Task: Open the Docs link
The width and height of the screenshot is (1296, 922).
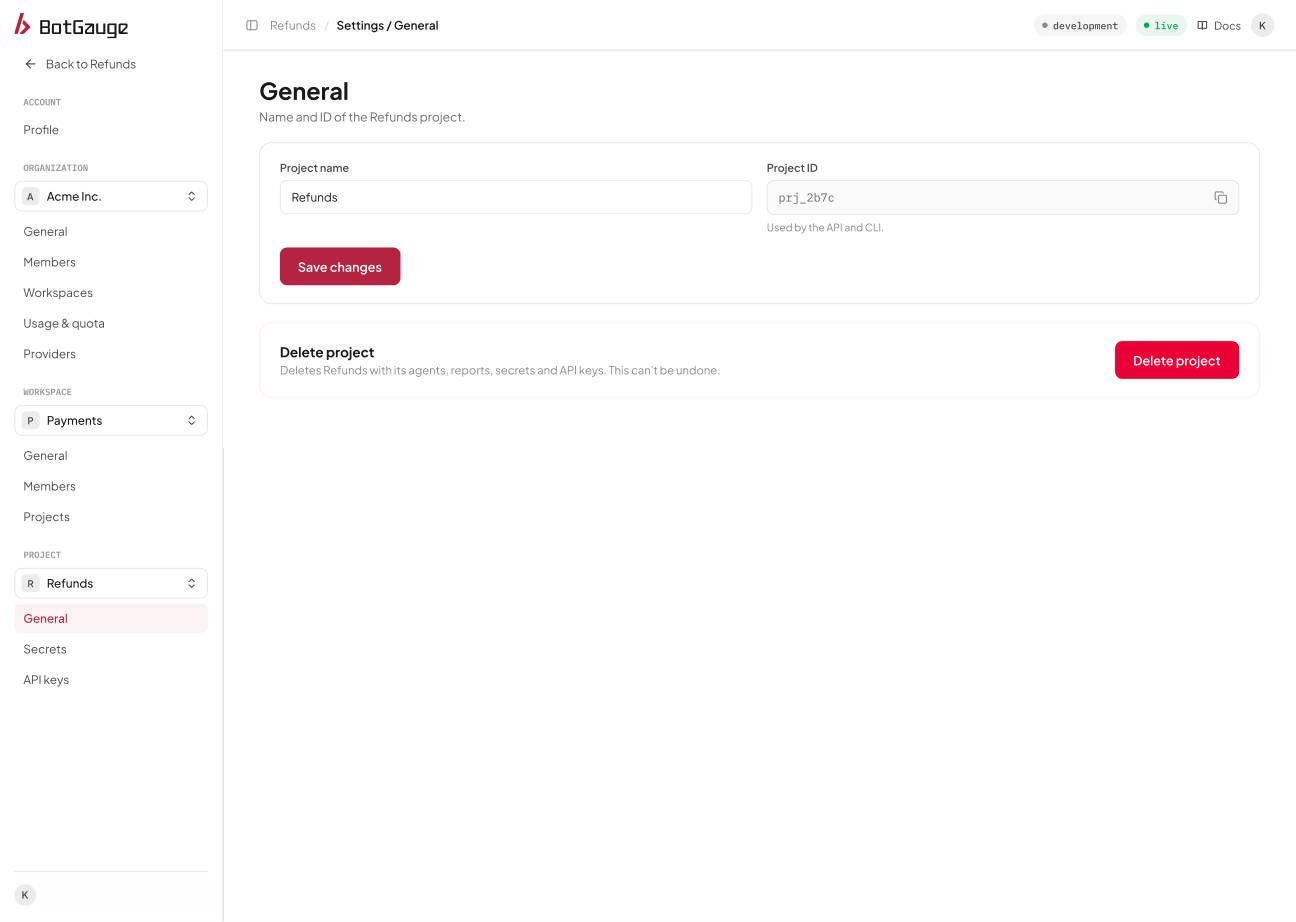Action: click(x=1219, y=25)
